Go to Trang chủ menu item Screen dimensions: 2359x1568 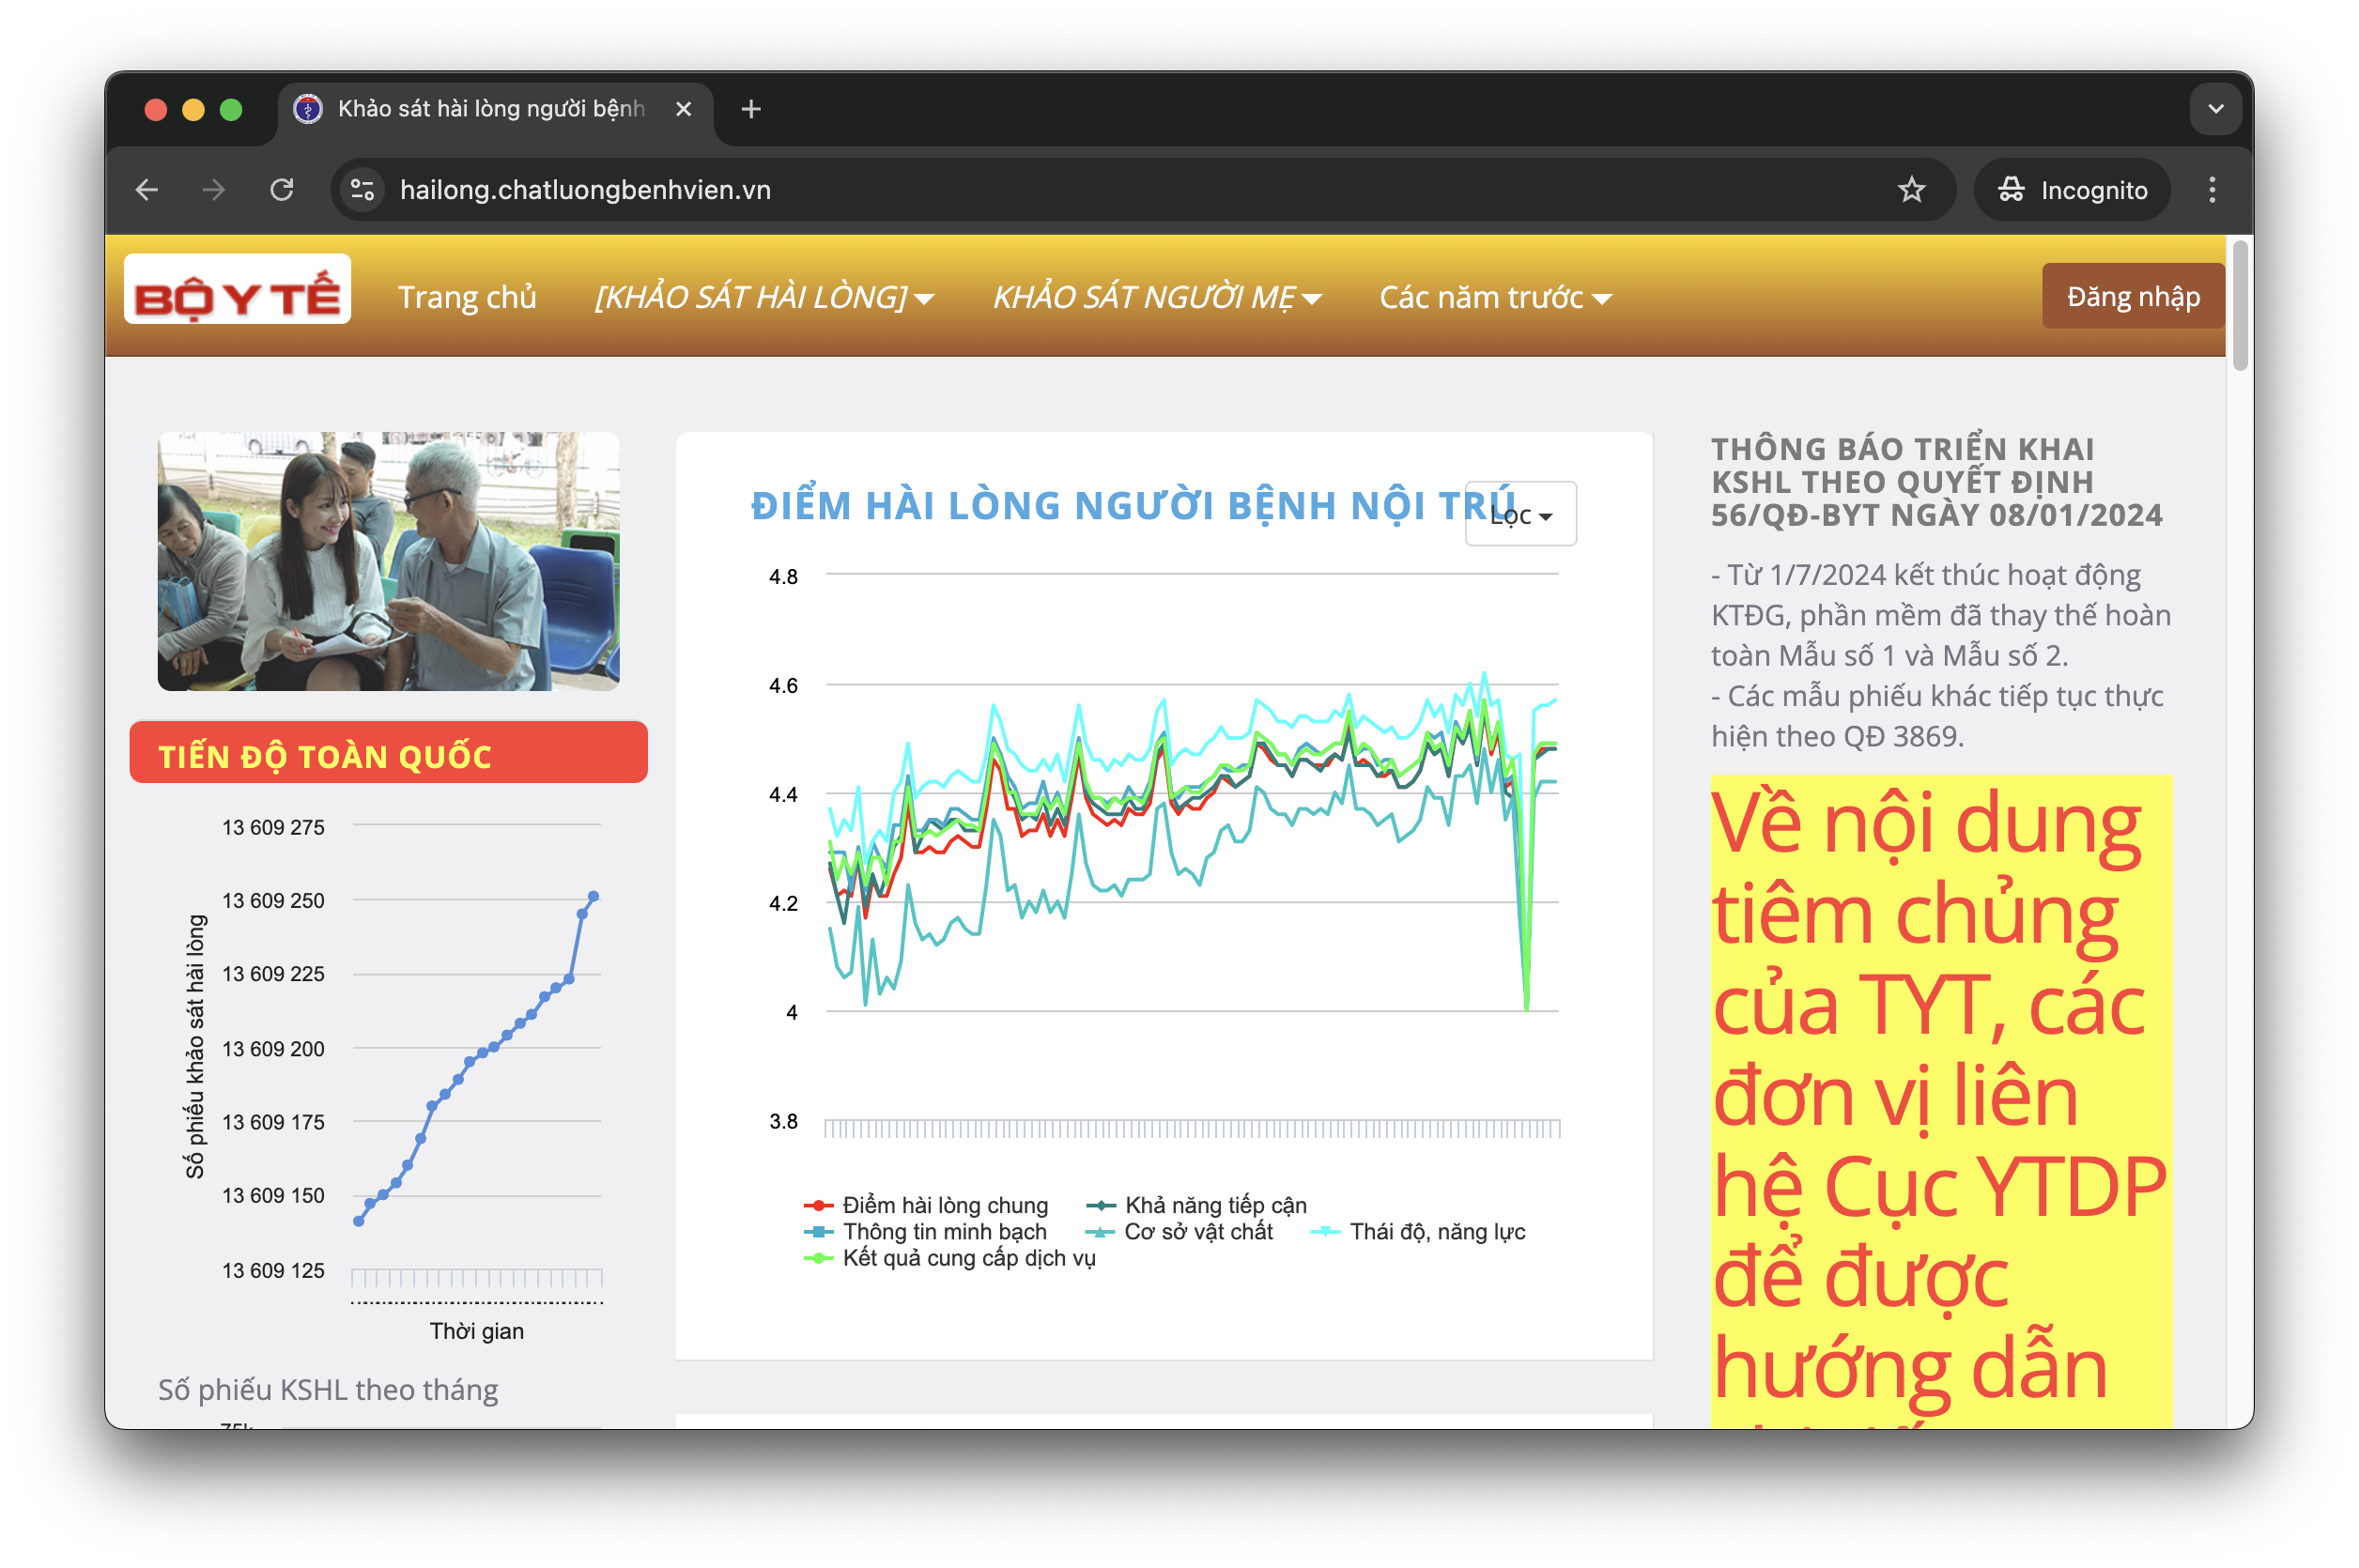[467, 298]
